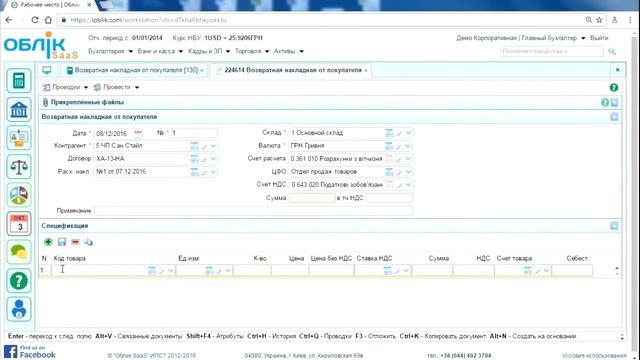This screenshot has width=640, height=360.
Task: Delete the specification row with red minus
Action: (x=75, y=242)
